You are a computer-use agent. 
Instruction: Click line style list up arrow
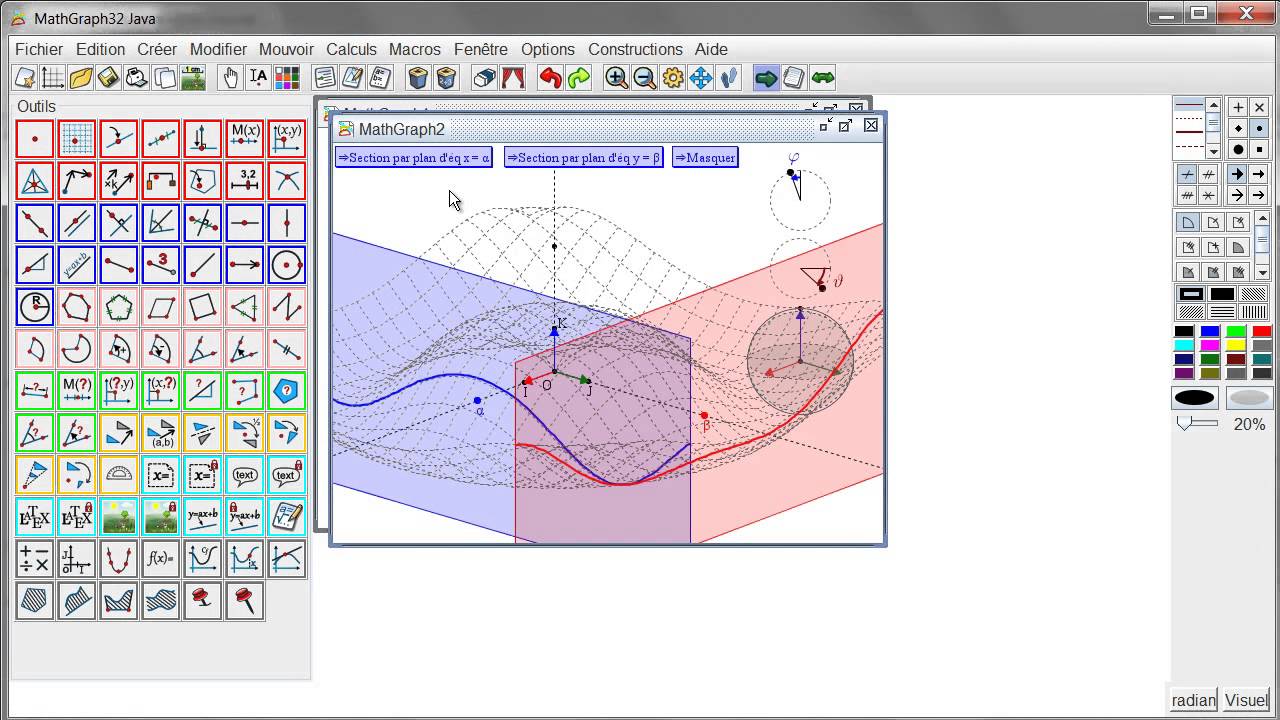[1214, 104]
